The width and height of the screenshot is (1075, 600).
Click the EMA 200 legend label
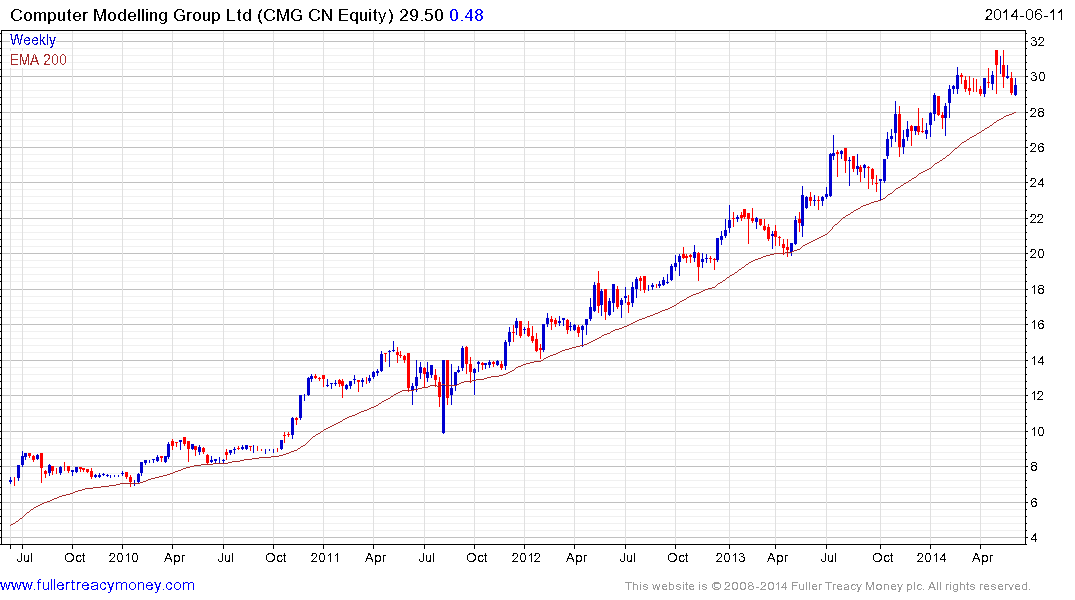(x=38, y=60)
